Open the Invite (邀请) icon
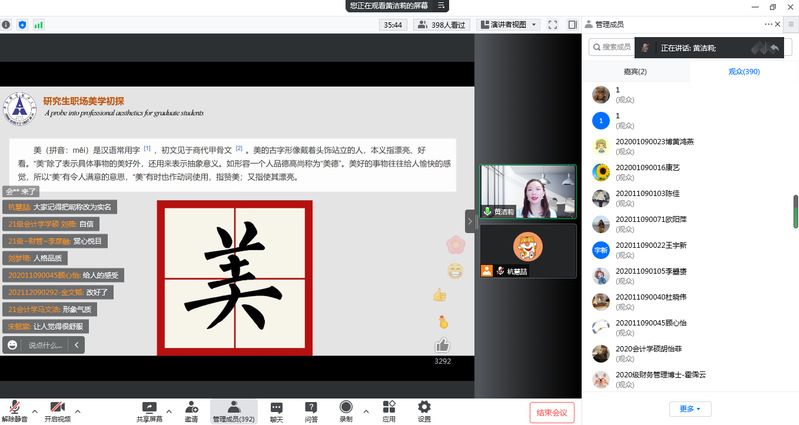Screen dimensions: 799x425 [190, 407]
